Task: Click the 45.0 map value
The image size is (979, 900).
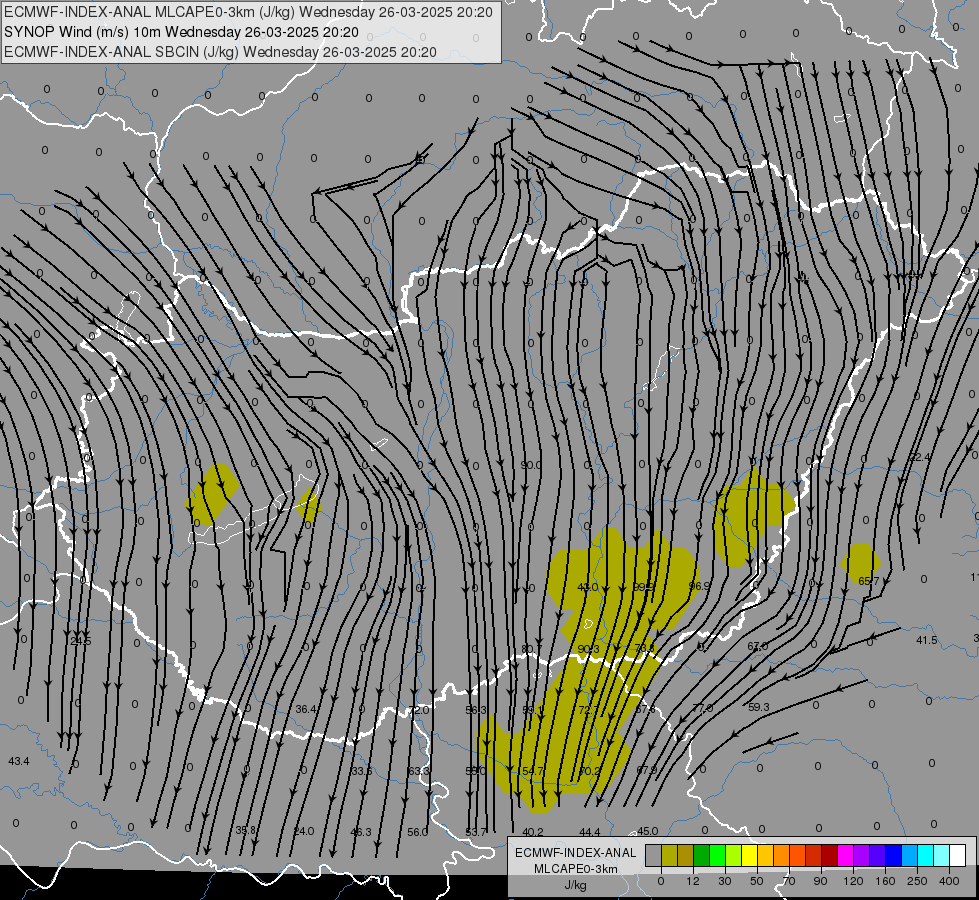Action: pos(647,831)
